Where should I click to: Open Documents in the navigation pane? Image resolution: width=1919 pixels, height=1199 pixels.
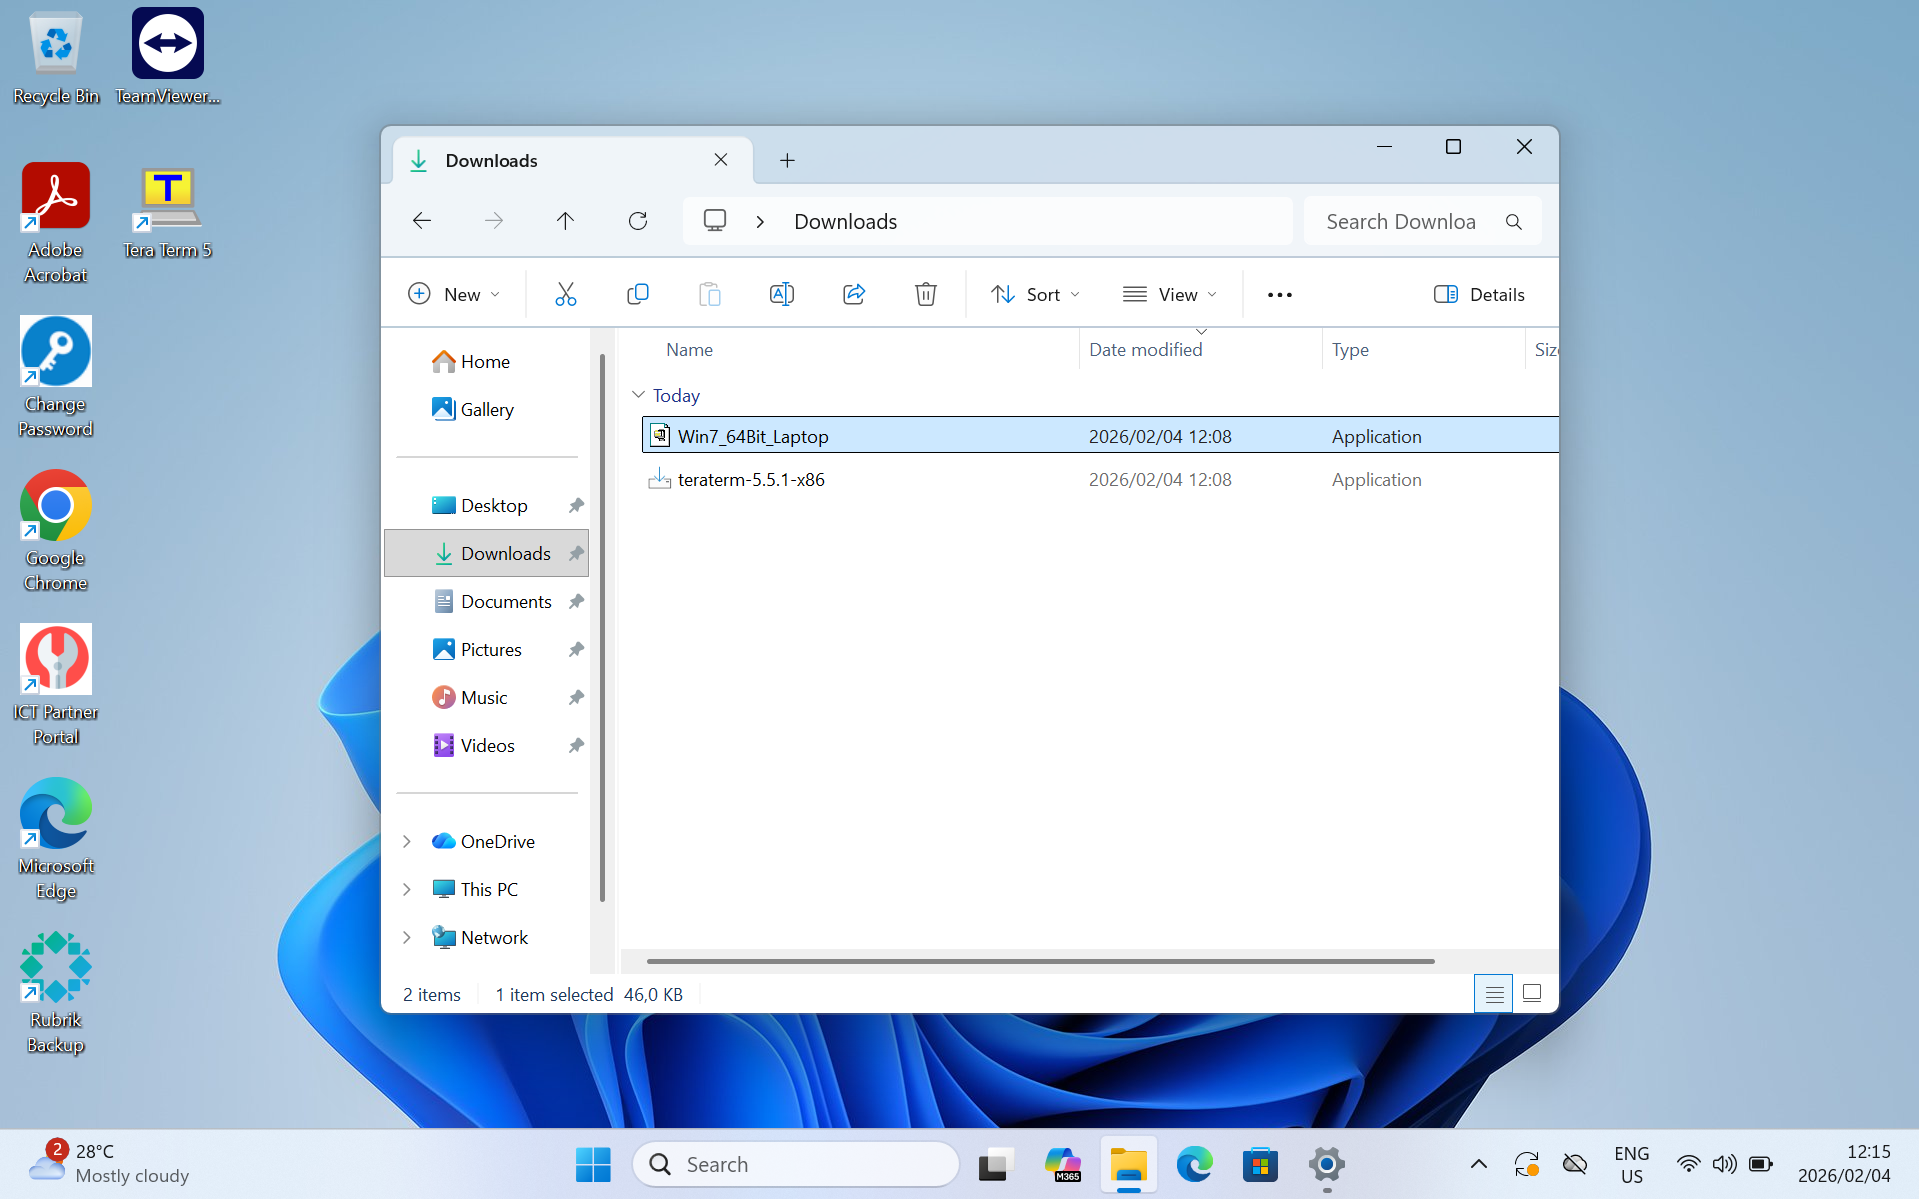(505, 601)
